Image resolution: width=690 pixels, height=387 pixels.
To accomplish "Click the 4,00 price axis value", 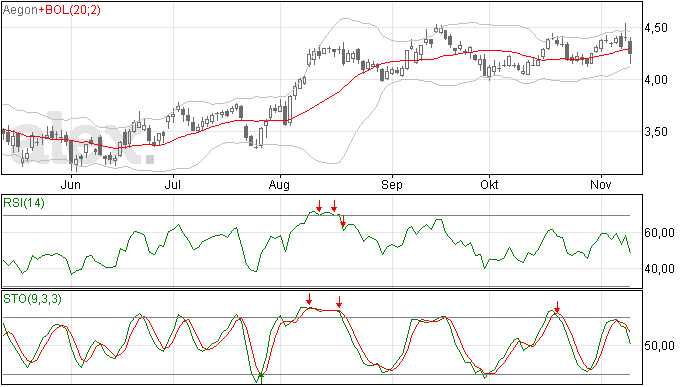I will [656, 80].
